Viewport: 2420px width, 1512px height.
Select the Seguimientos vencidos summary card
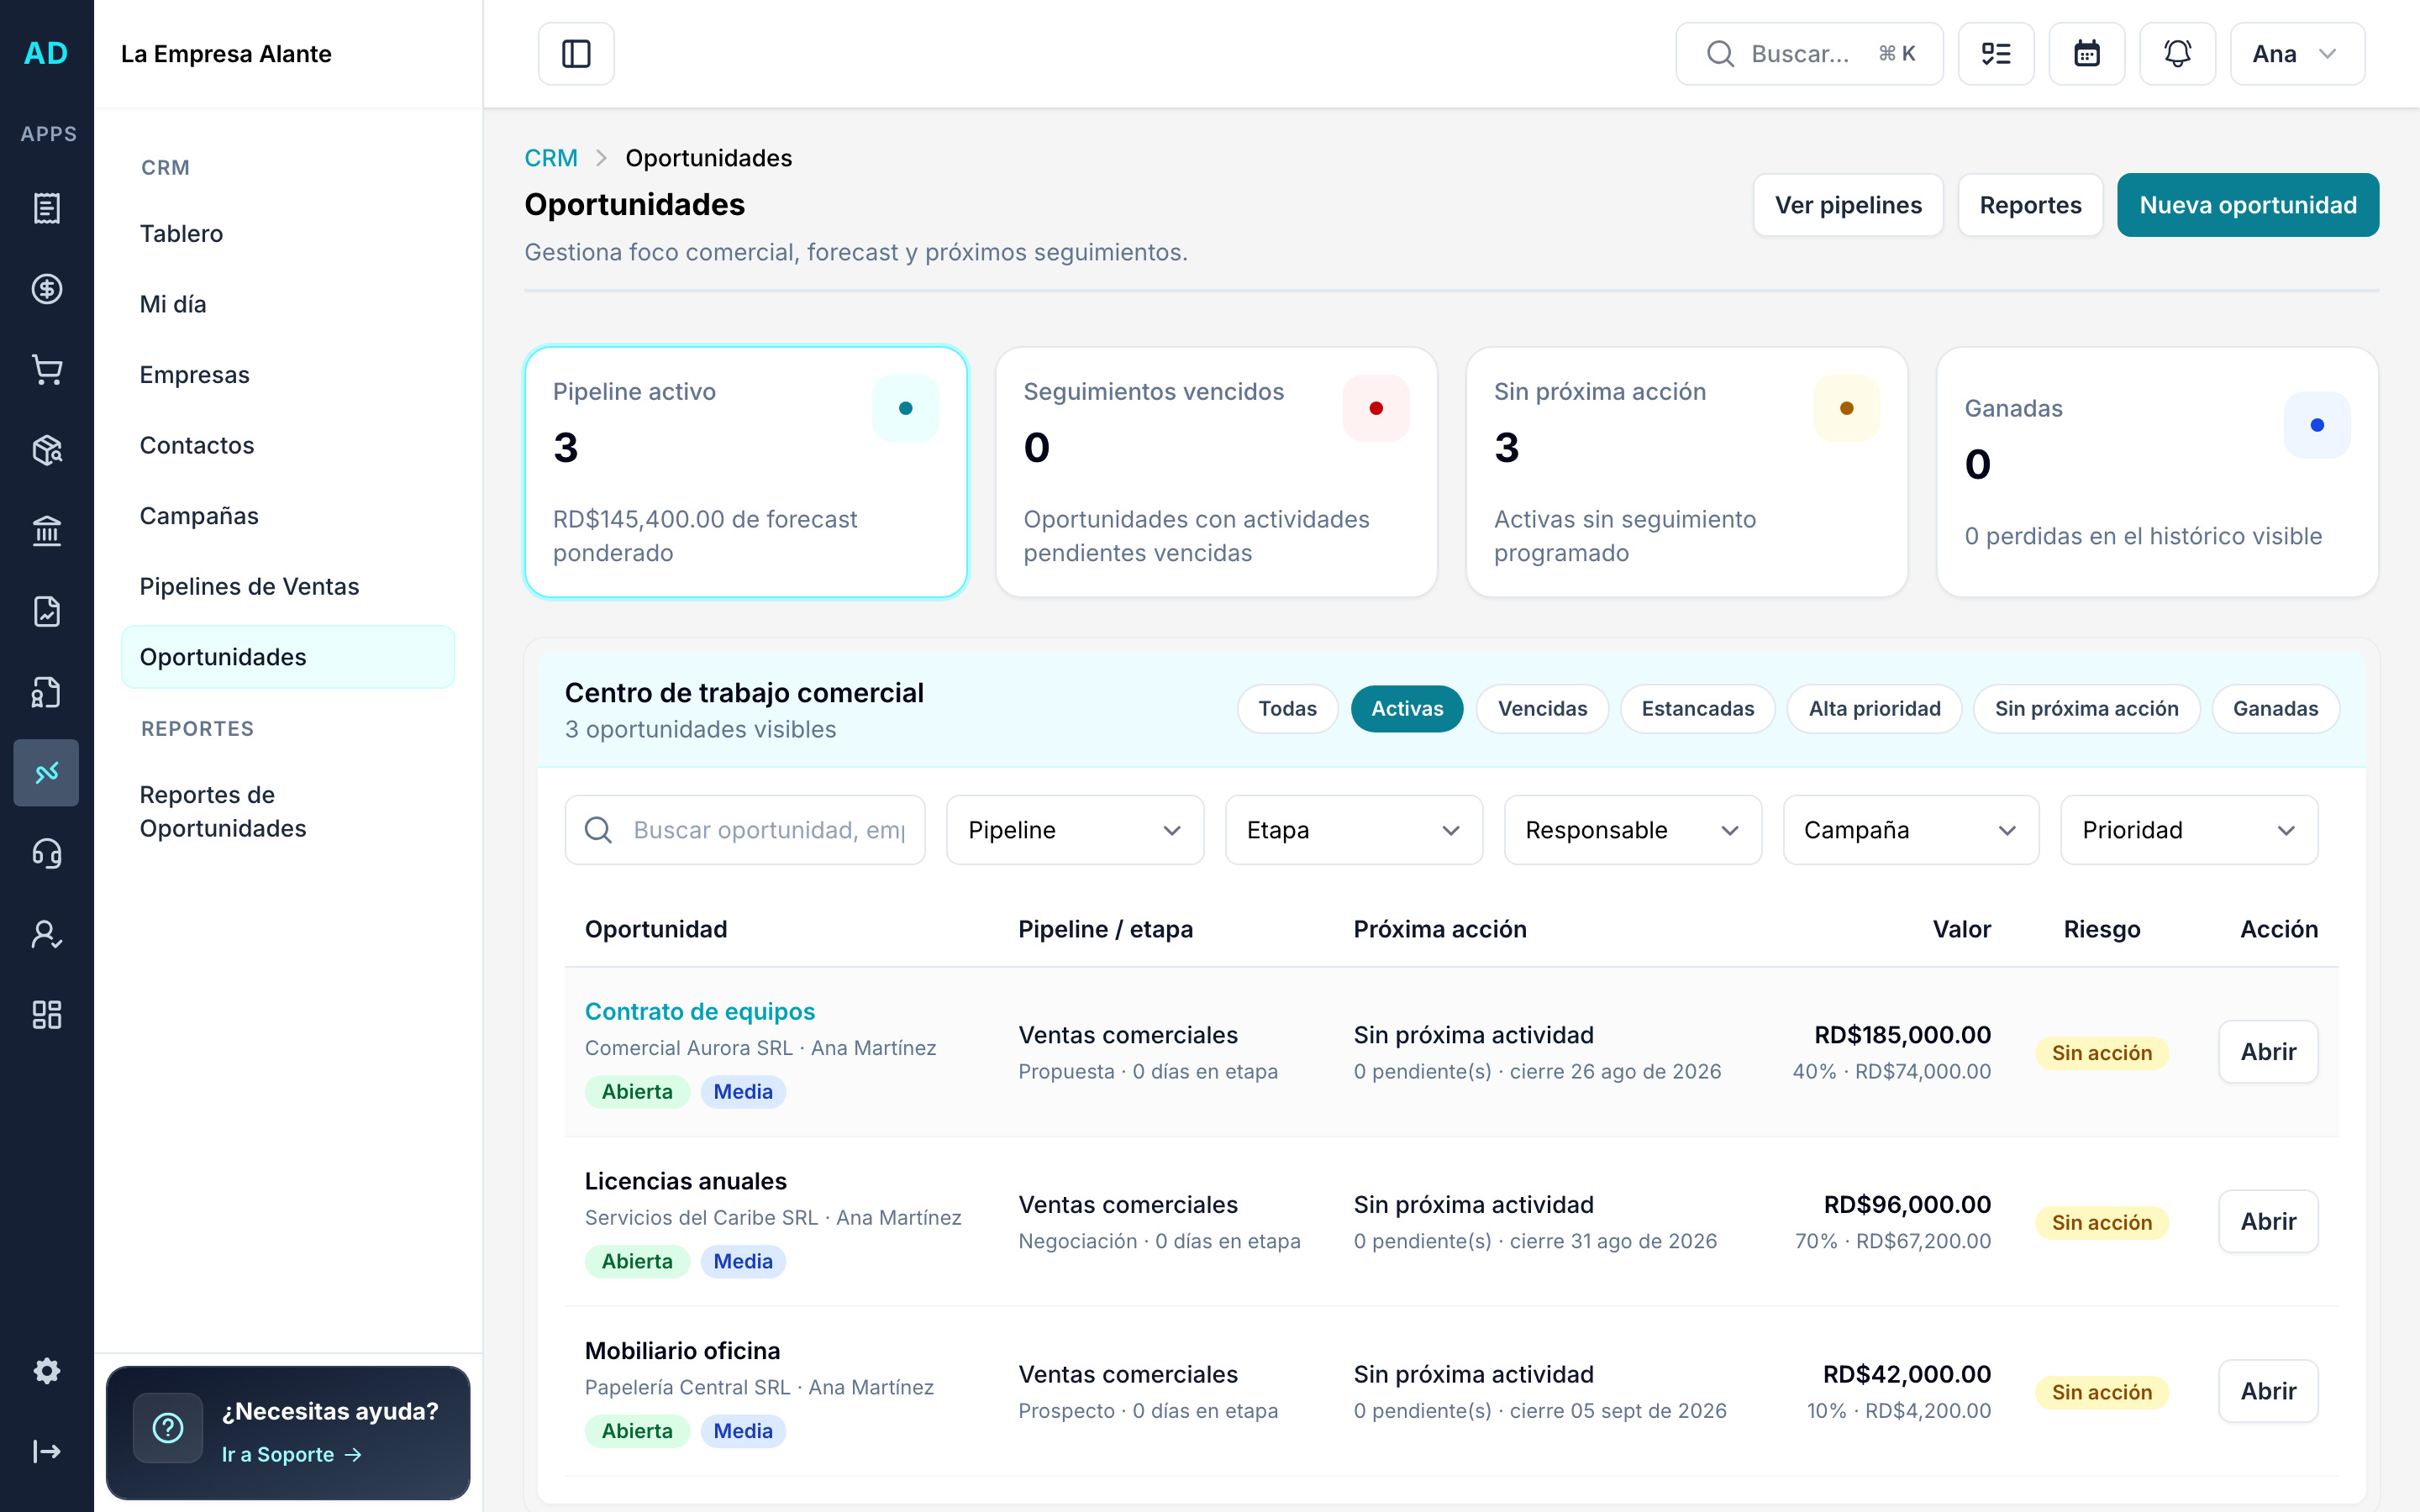point(1216,472)
